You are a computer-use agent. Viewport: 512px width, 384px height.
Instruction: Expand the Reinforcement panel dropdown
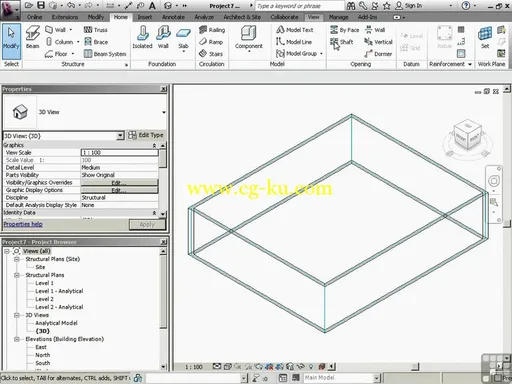pos(470,64)
